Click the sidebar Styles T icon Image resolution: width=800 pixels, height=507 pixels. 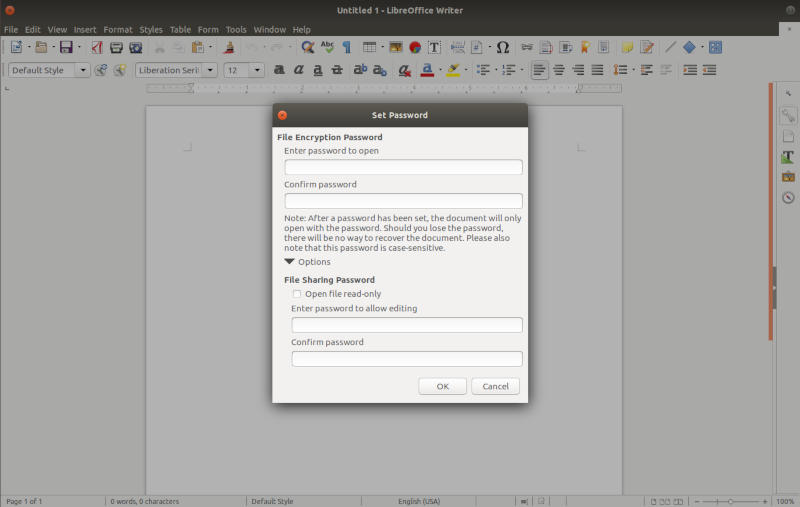788,157
